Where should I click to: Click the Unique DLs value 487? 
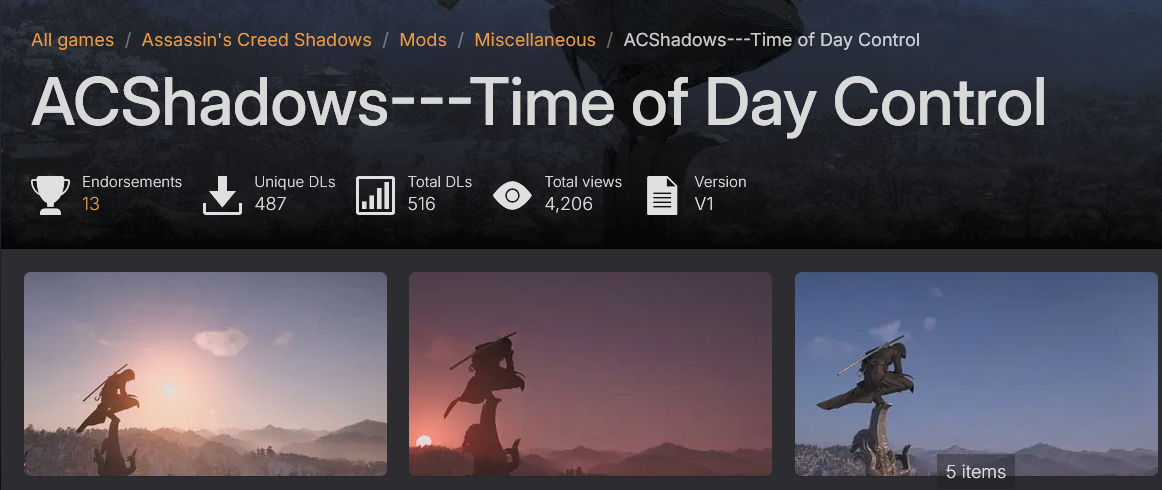click(270, 204)
